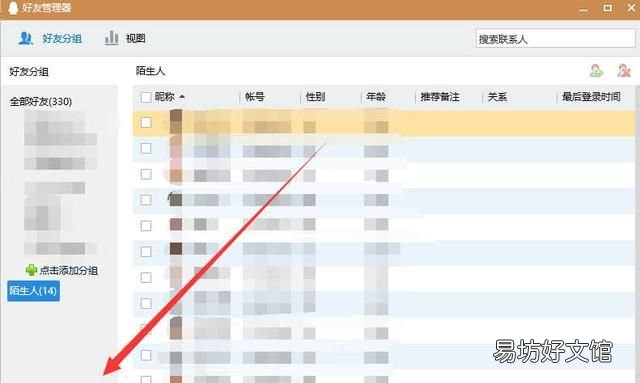Toggle the sort arrow next to 昵称
The height and width of the screenshot is (383, 640).
click(182, 97)
